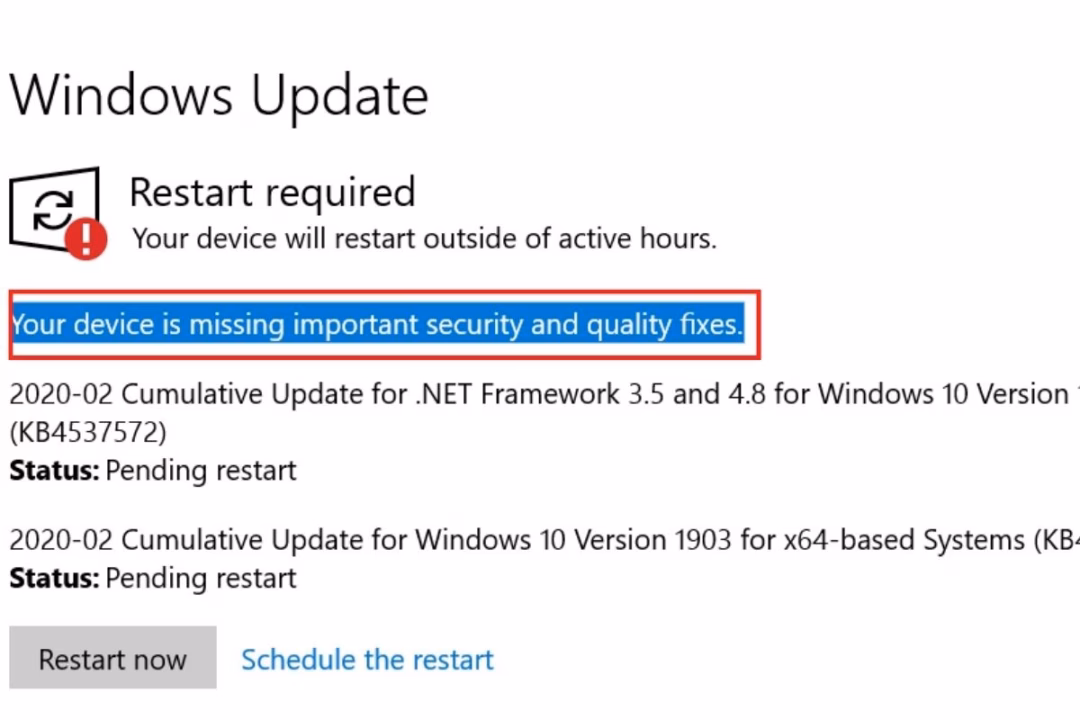Image resolution: width=1080 pixels, height=720 pixels.
Task: Click the bold Status label under the x64-based update
Action: pos(54,578)
